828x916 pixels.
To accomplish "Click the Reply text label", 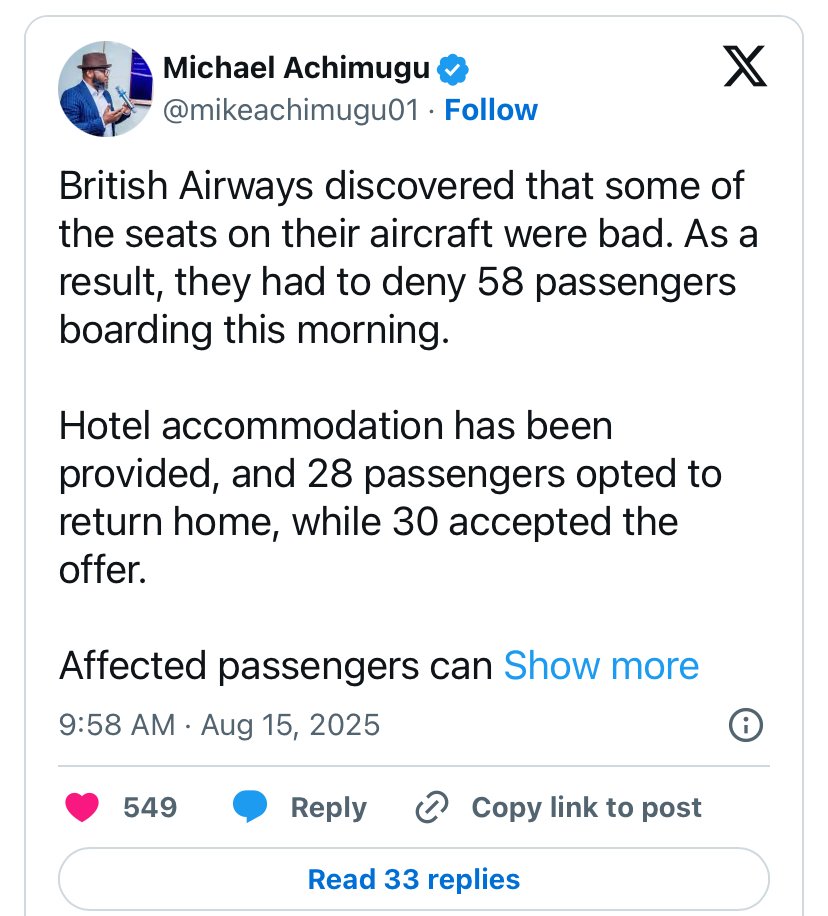I will point(328,808).
